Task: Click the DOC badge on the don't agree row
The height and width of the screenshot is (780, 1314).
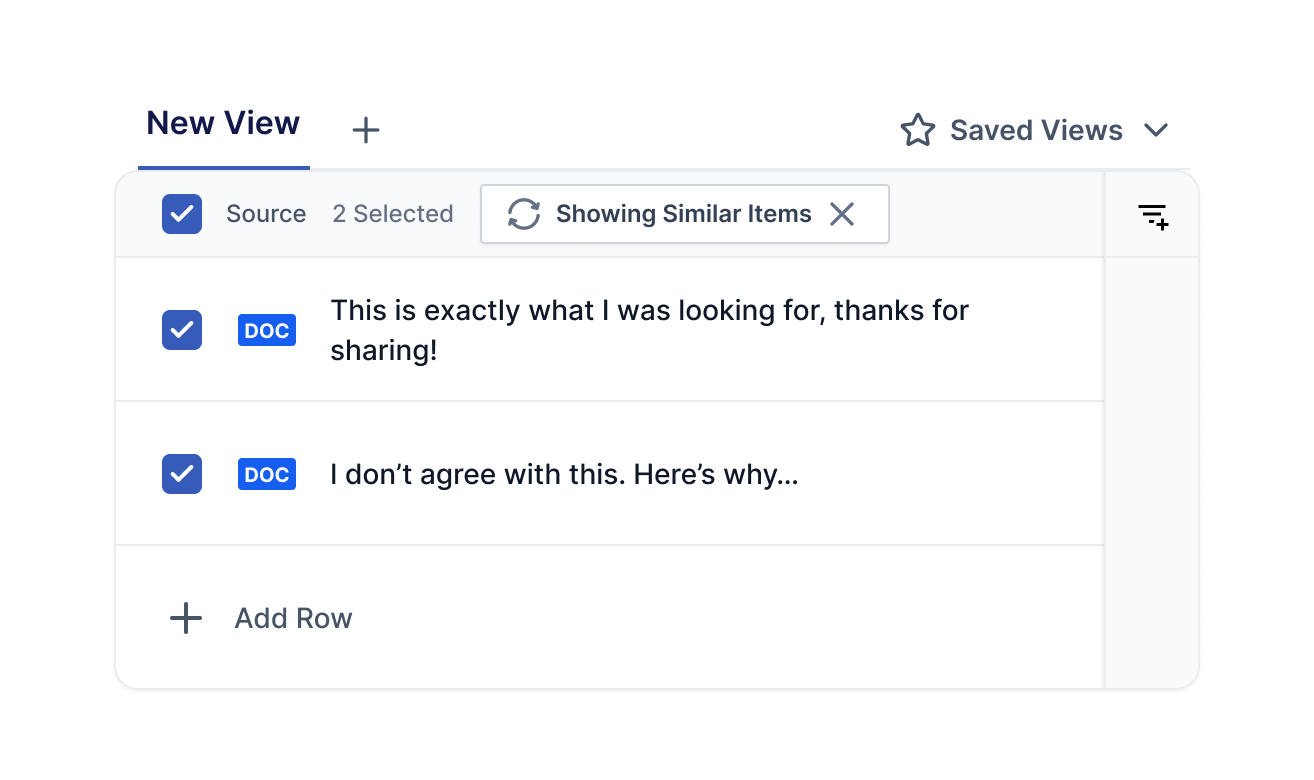Action: coord(267,474)
